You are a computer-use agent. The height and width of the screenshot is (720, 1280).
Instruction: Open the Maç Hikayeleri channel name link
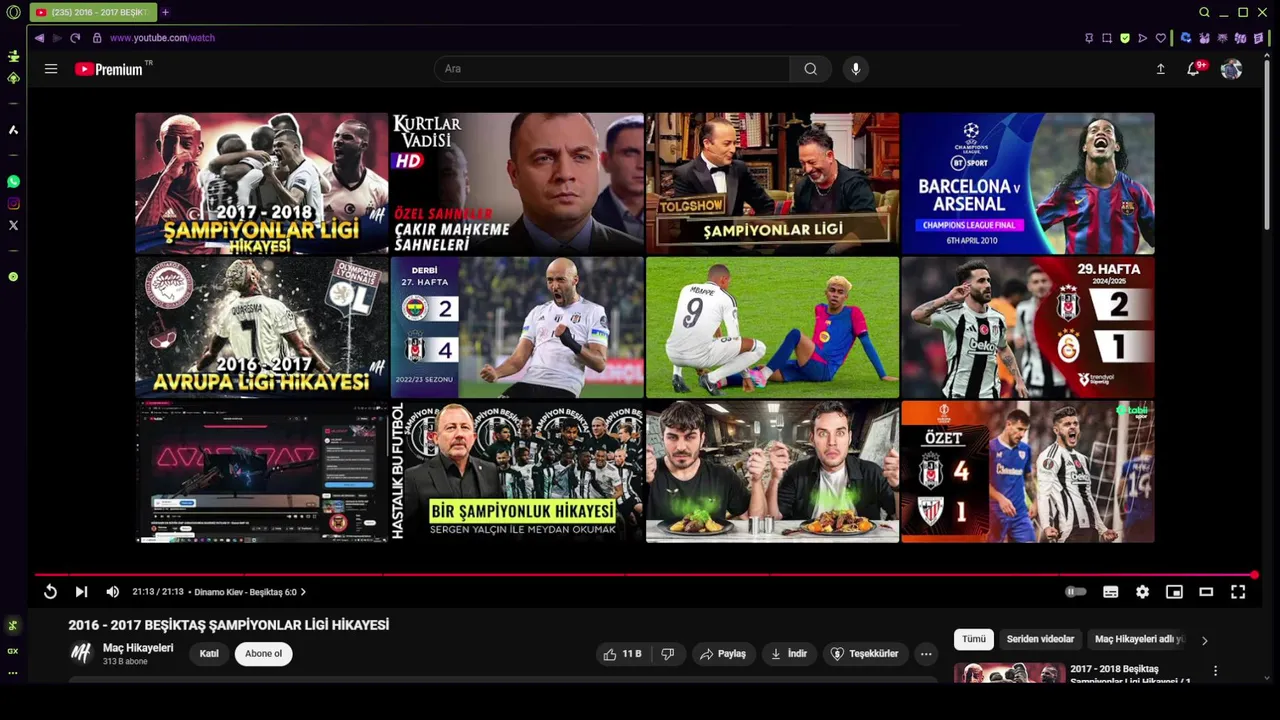(138, 648)
